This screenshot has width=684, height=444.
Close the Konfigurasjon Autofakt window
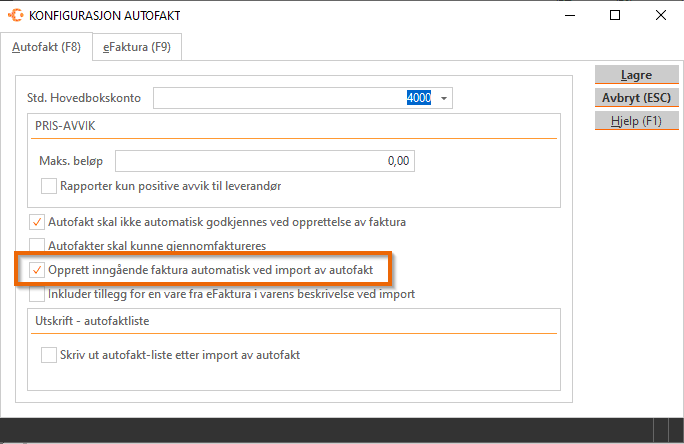(x=661, y=15)
